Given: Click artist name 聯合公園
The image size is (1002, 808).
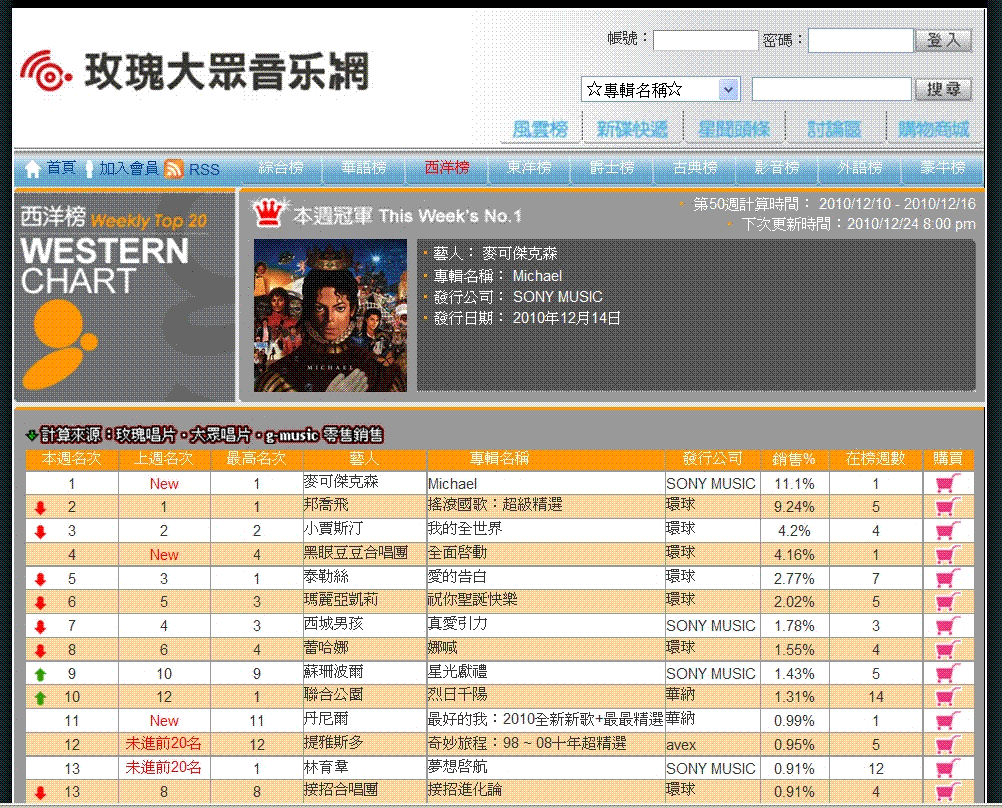Looking at the screenshot, I should (334, 695).
